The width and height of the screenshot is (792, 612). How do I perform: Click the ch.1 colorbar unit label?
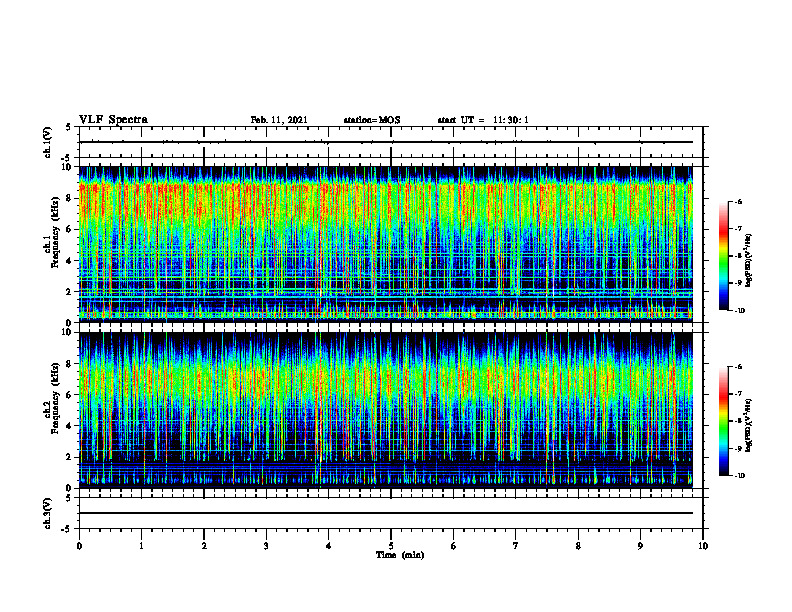click(749, 261)
